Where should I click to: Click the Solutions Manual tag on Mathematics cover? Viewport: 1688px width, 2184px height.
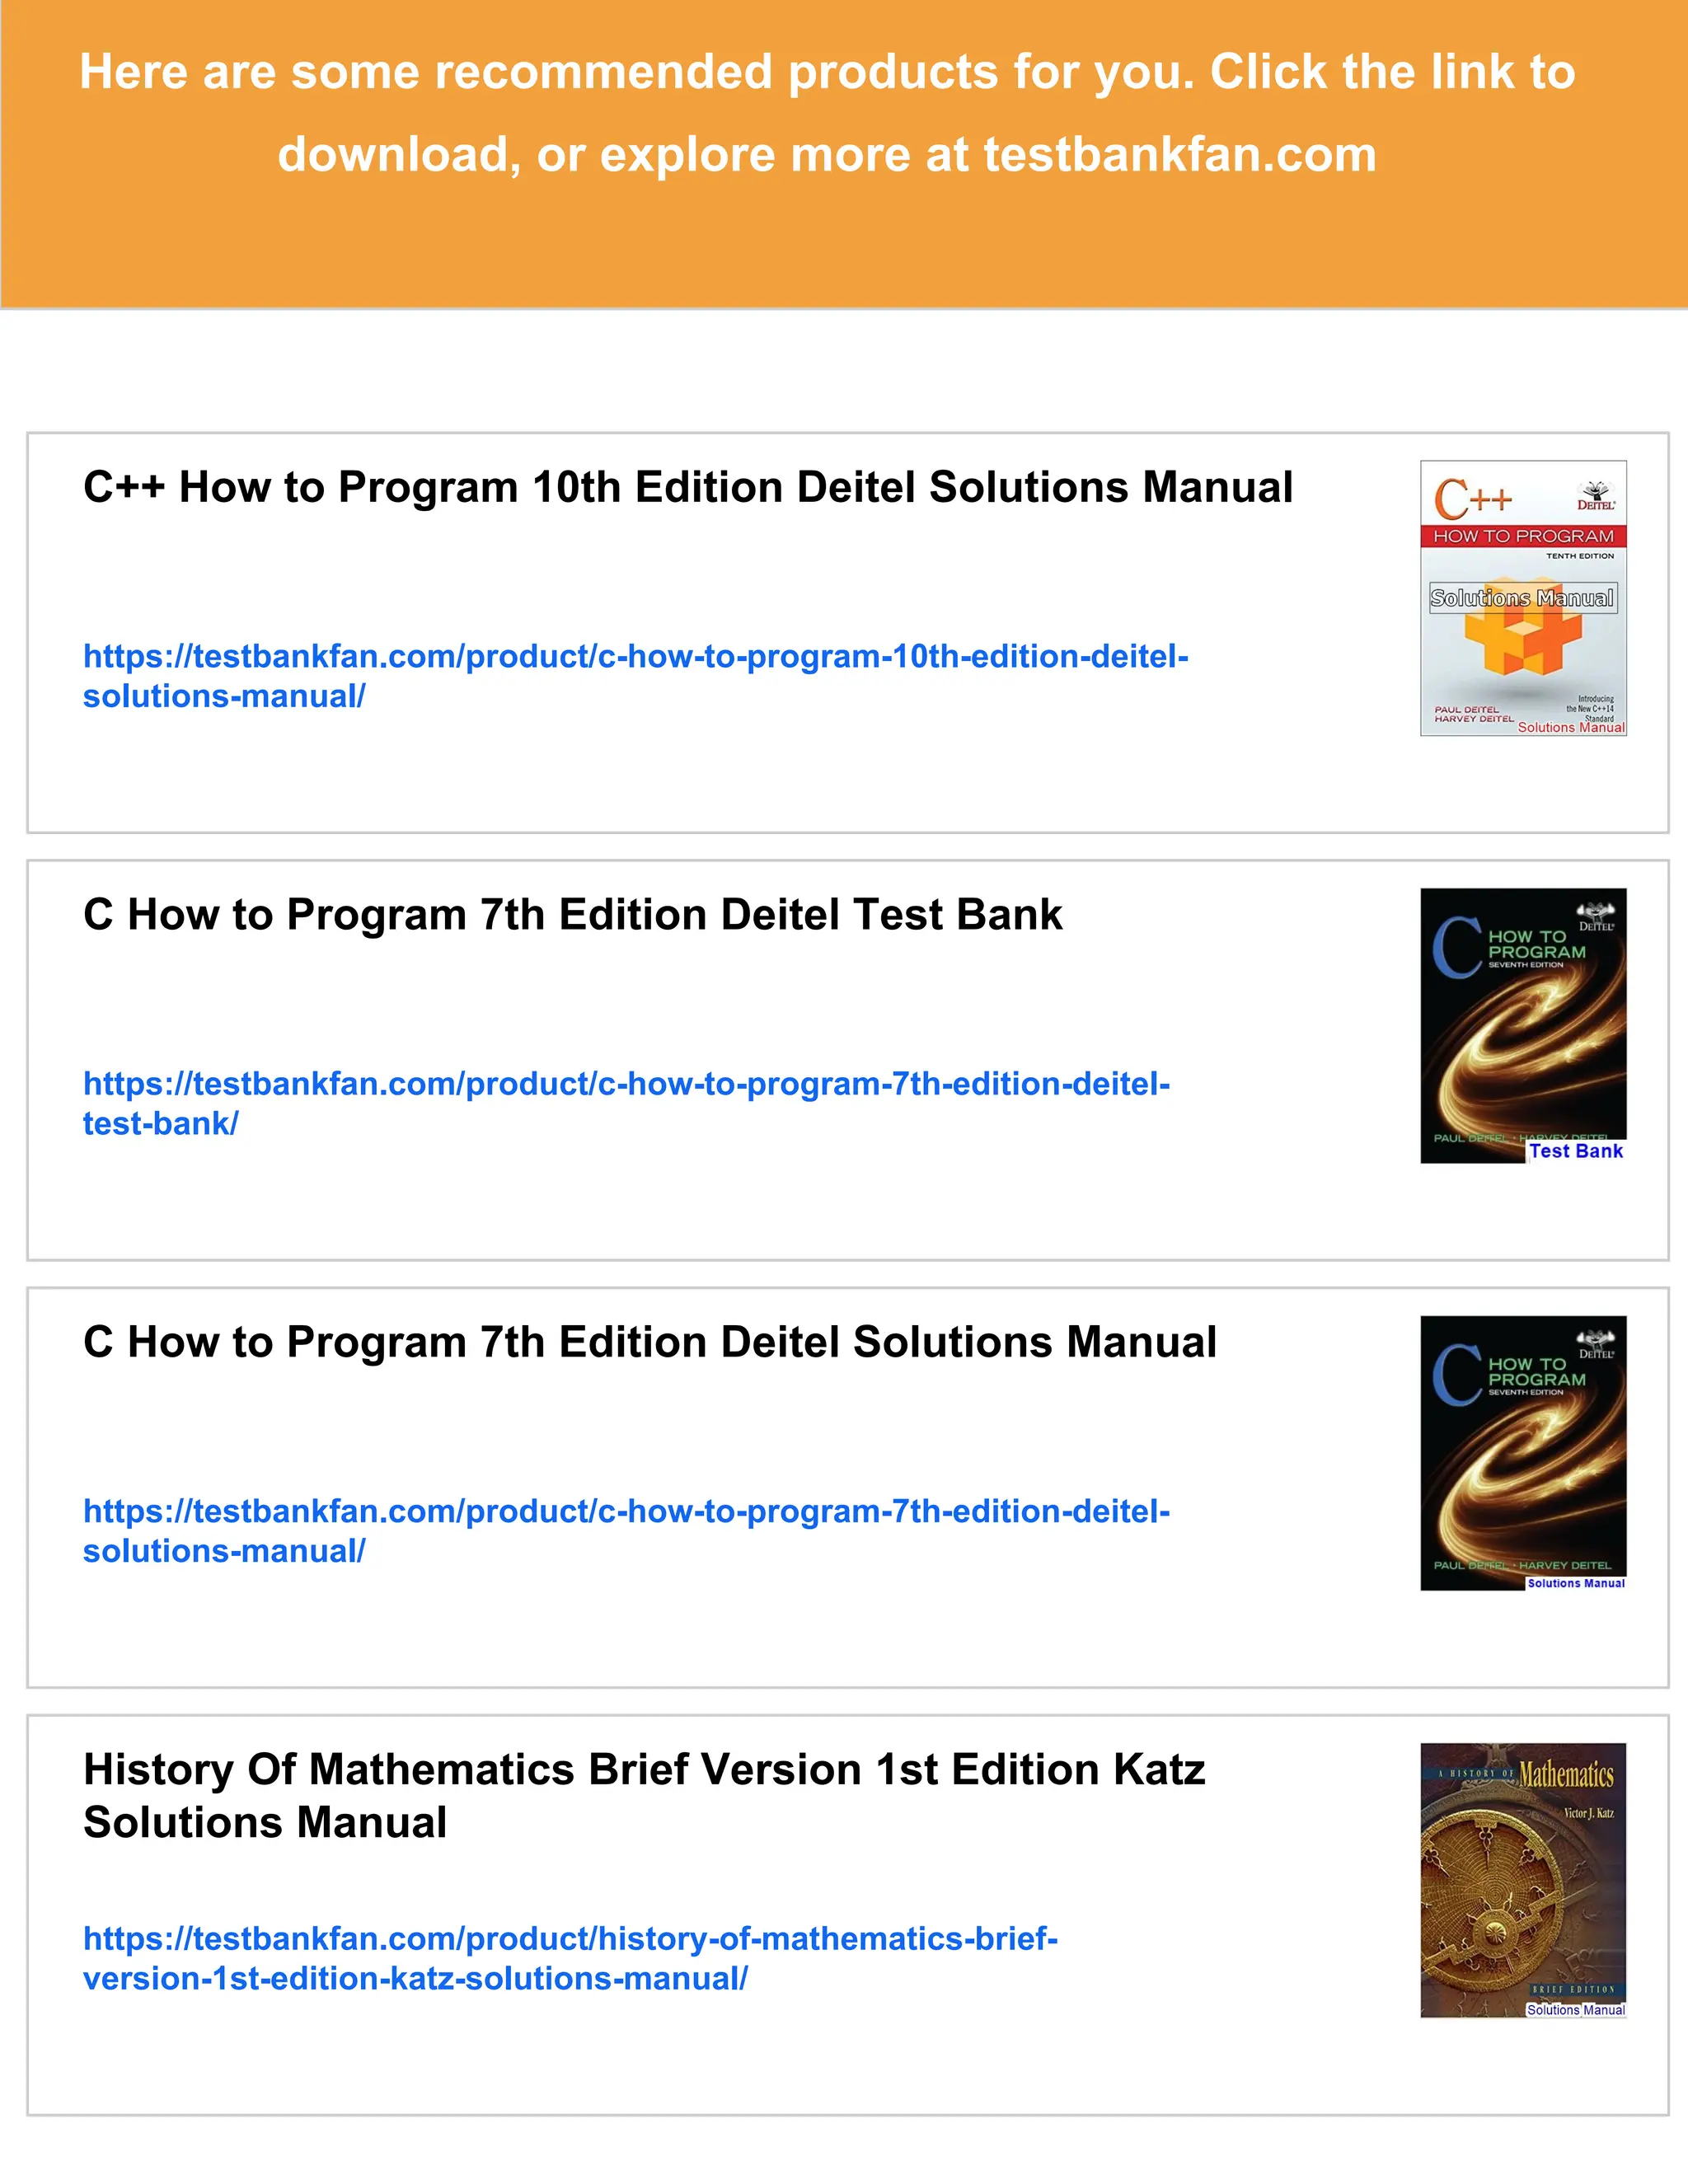(1575, 2010)
